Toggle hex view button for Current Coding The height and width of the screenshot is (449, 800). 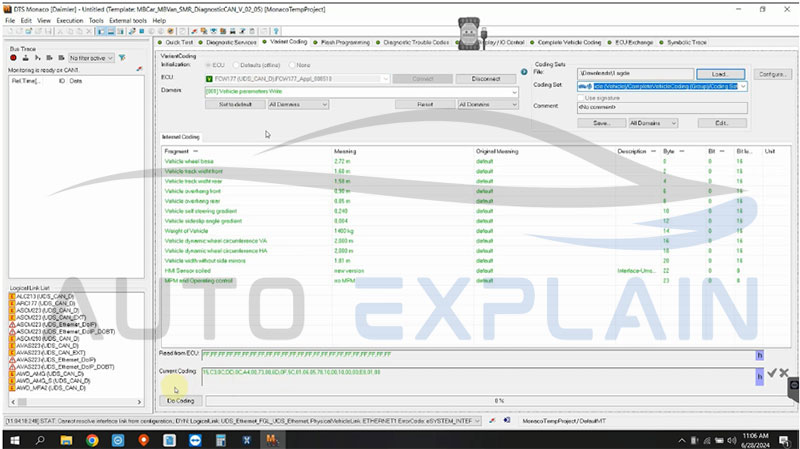click(760, 377)
